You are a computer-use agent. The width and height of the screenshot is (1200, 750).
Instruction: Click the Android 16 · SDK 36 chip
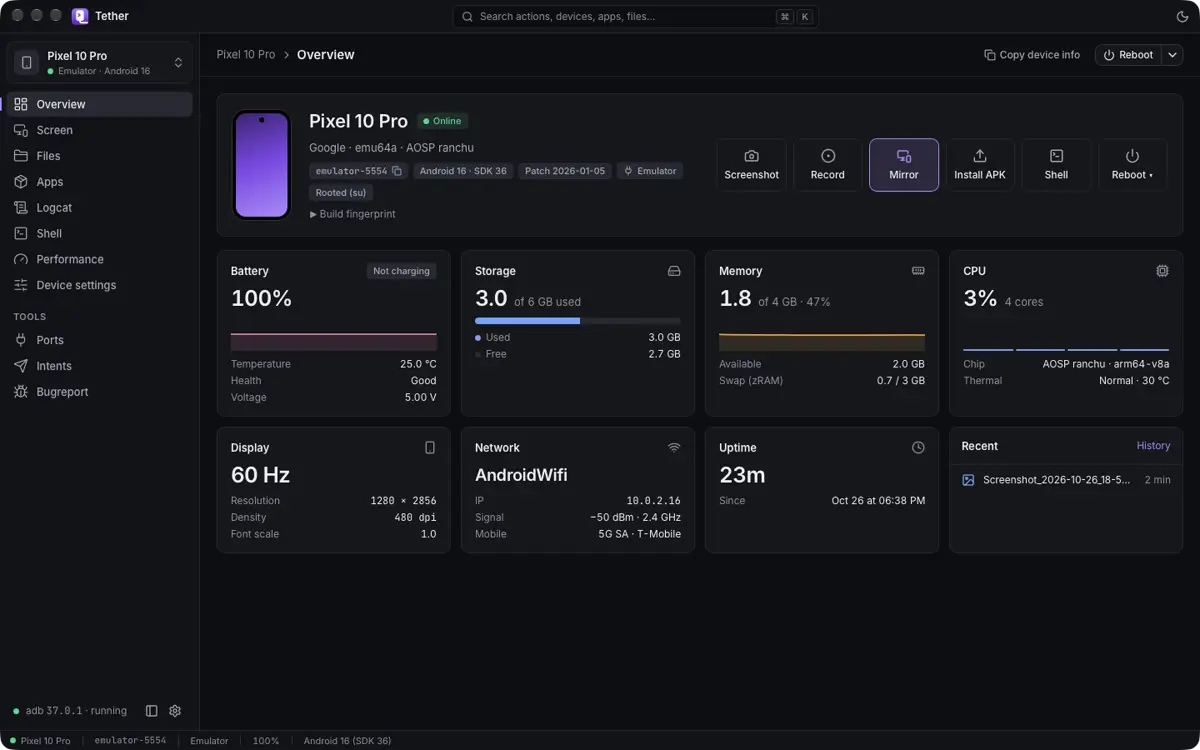click(463, 171)
